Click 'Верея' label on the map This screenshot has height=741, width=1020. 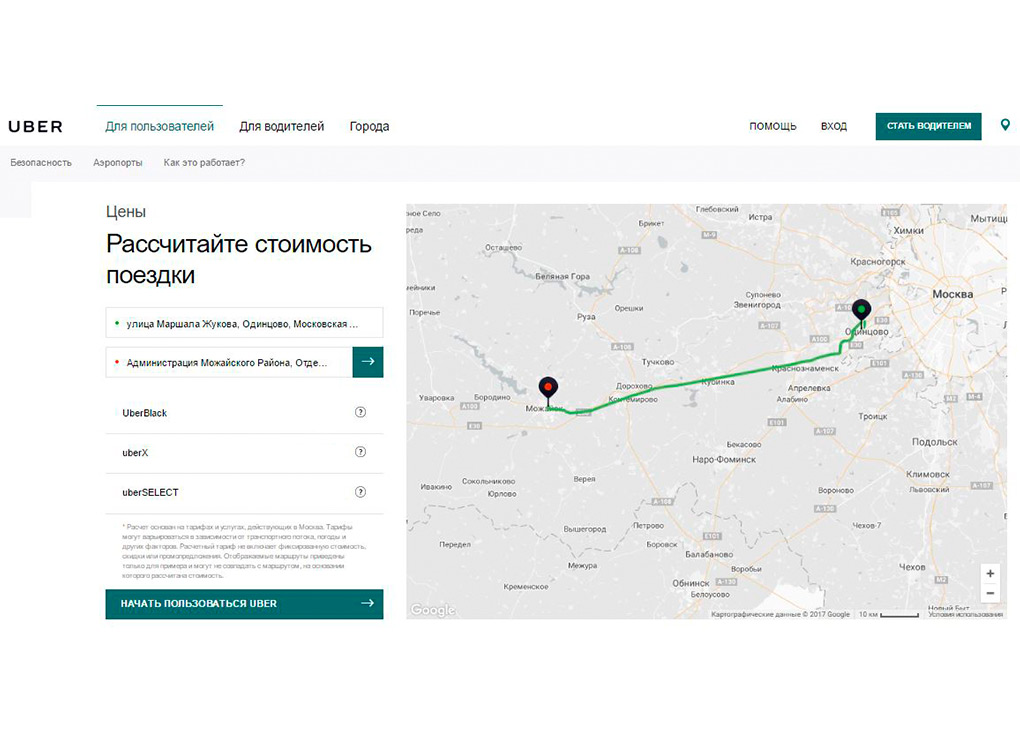(584, 479)
